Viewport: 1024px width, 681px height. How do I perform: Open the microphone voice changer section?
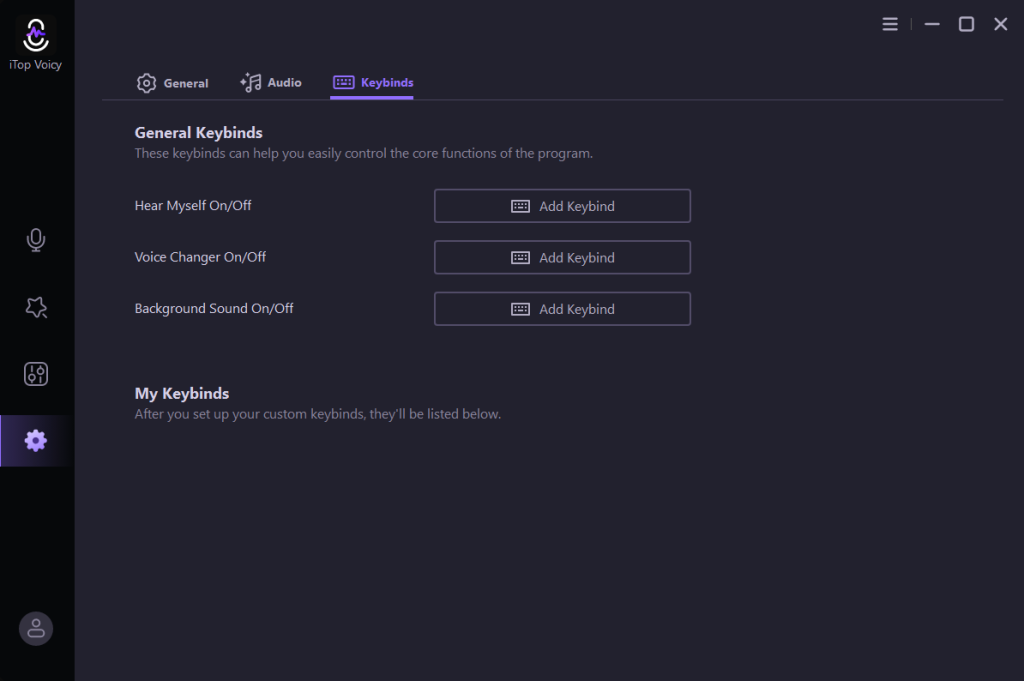tap(36, 240)
